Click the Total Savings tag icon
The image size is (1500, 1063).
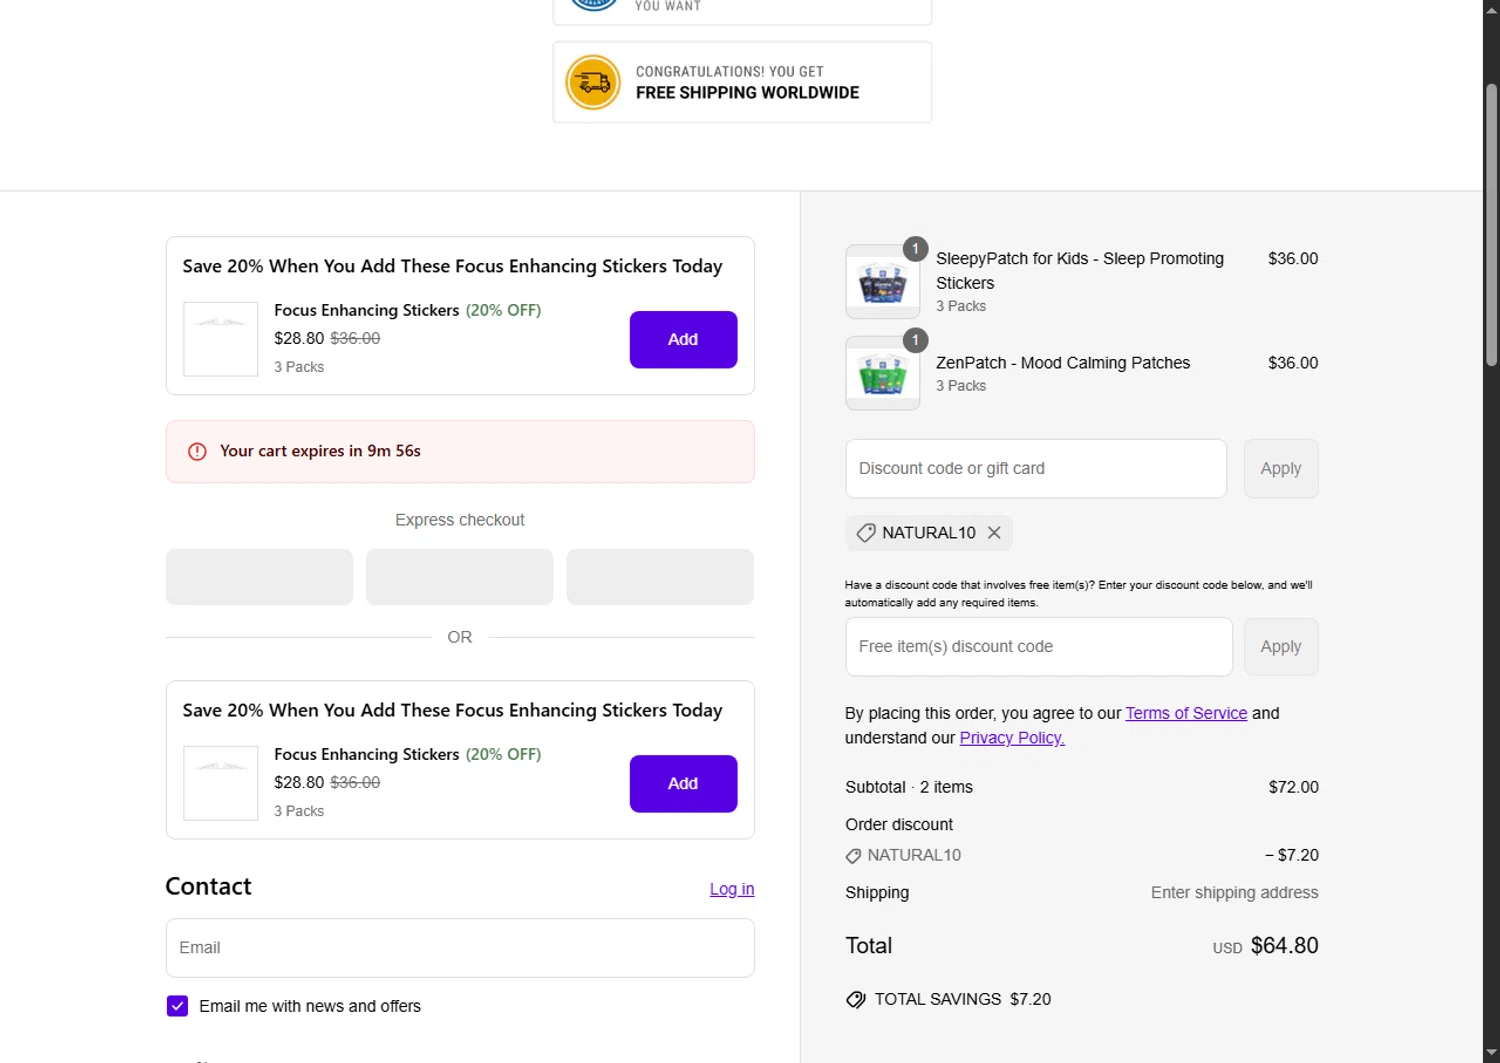[856, 999]
